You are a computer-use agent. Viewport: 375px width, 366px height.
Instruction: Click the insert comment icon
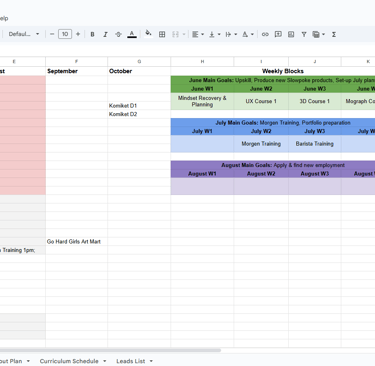point(278,34)
